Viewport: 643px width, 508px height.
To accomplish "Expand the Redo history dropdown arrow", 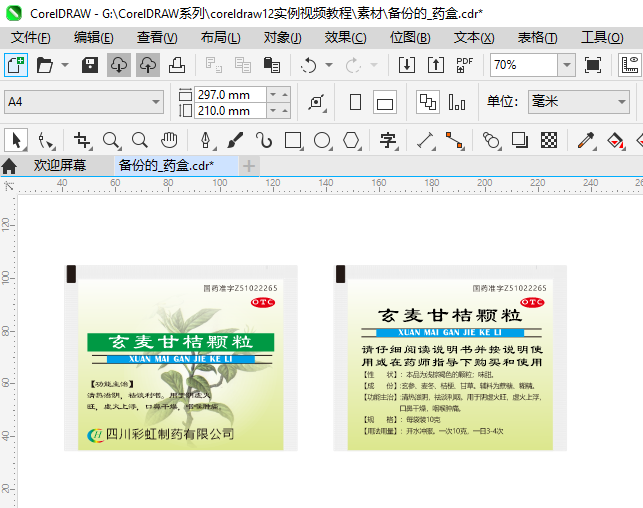I will point(374,65).
